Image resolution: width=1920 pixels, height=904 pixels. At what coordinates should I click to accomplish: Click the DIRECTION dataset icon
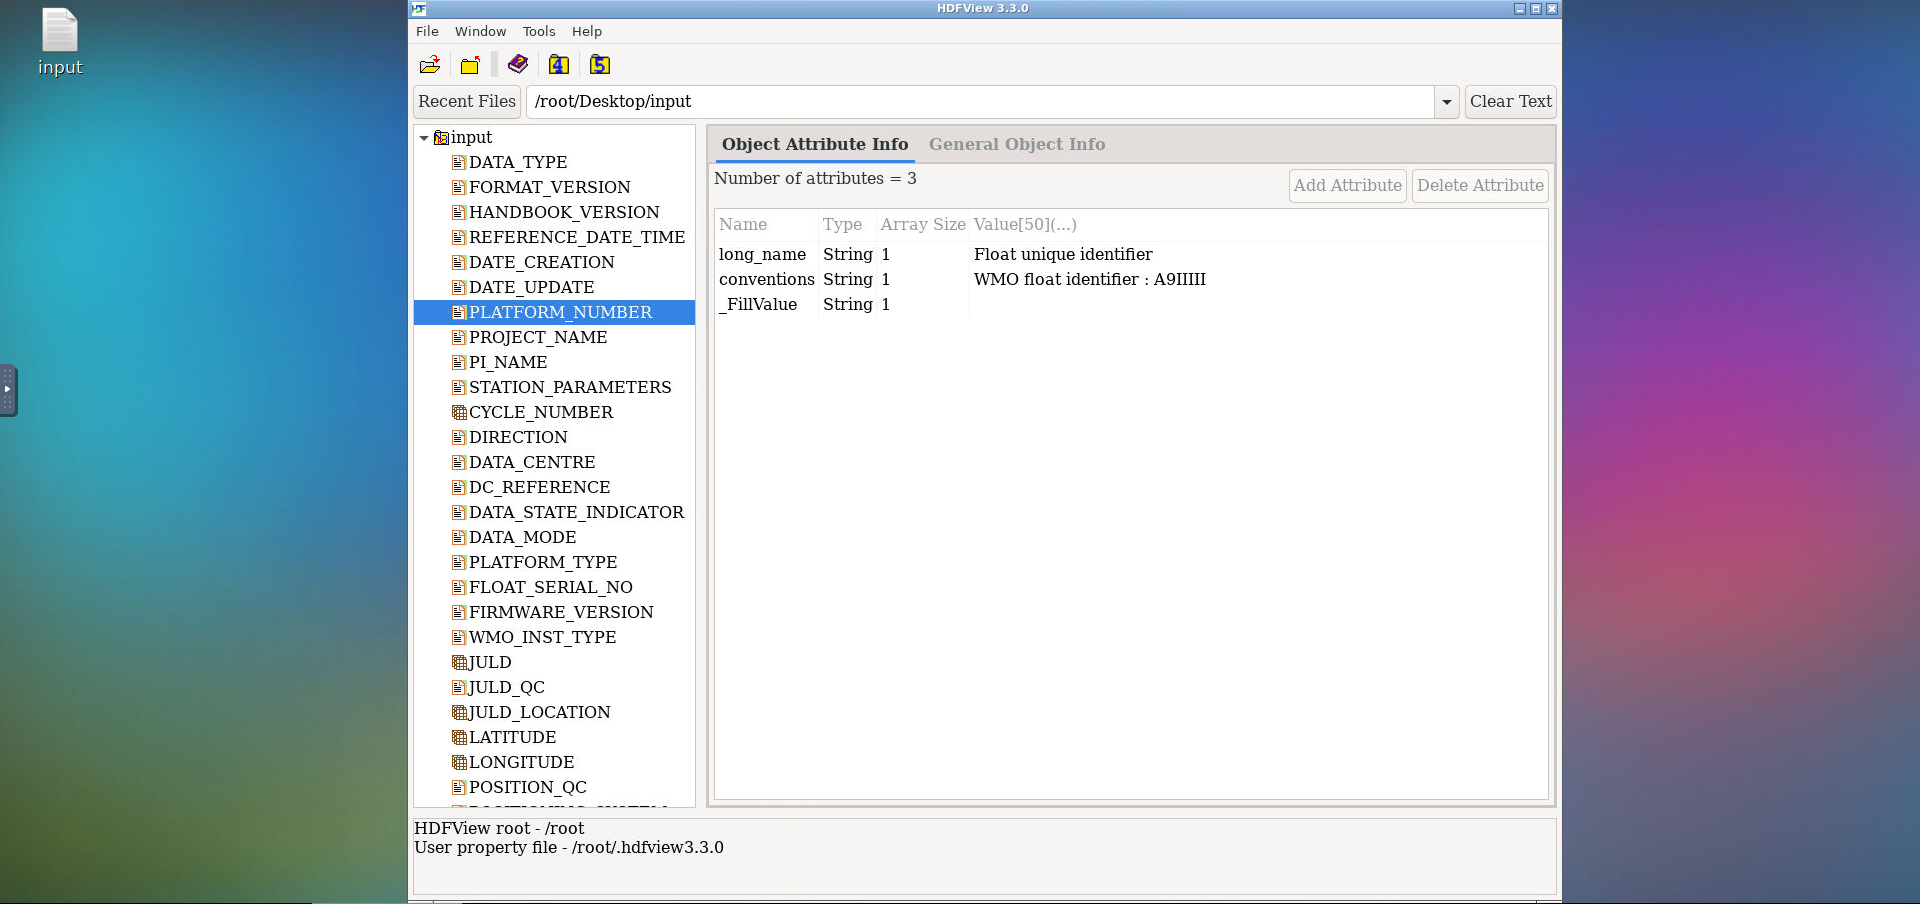pyautogui.click(x=459, y=437)
